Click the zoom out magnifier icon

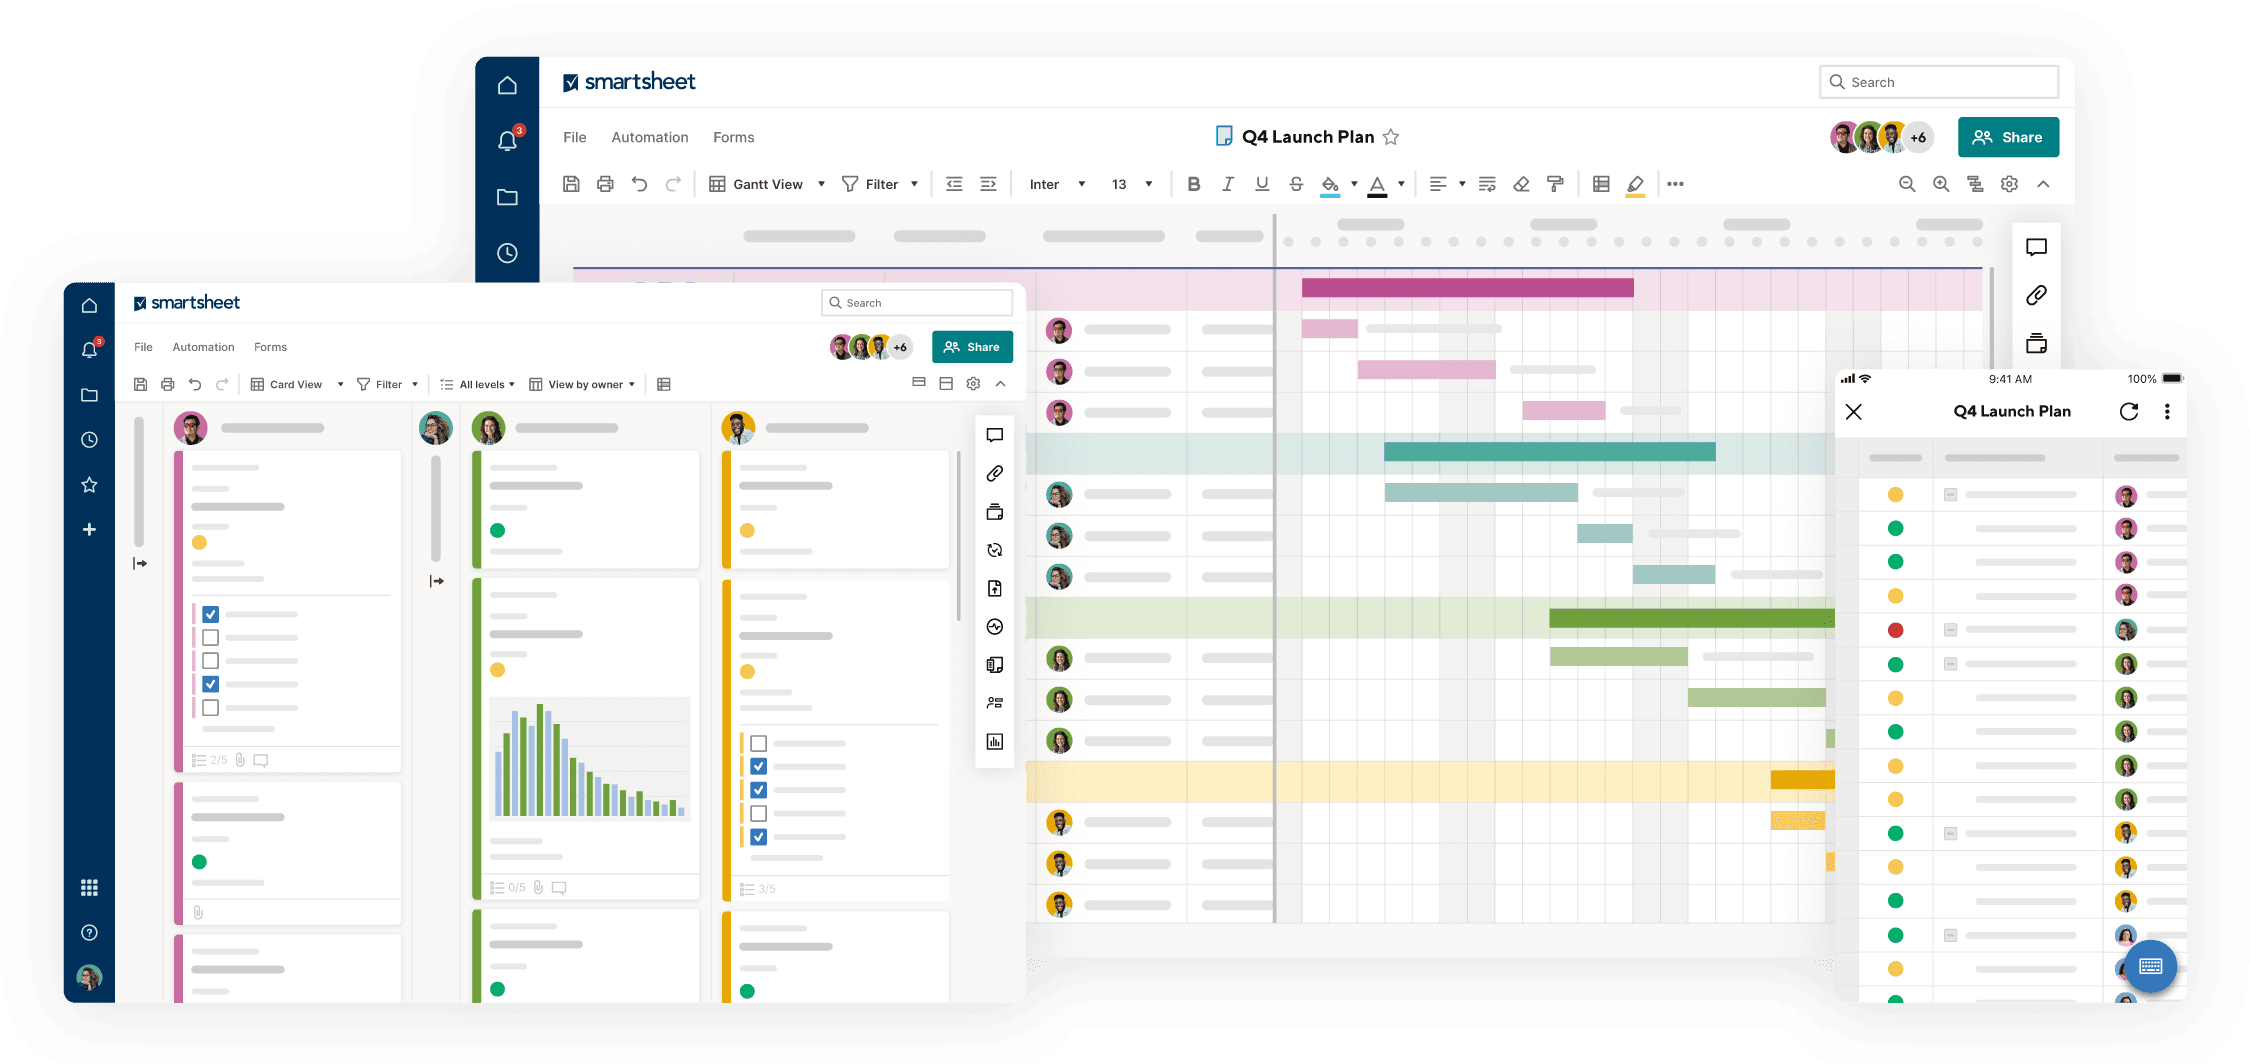(1906, 183)
